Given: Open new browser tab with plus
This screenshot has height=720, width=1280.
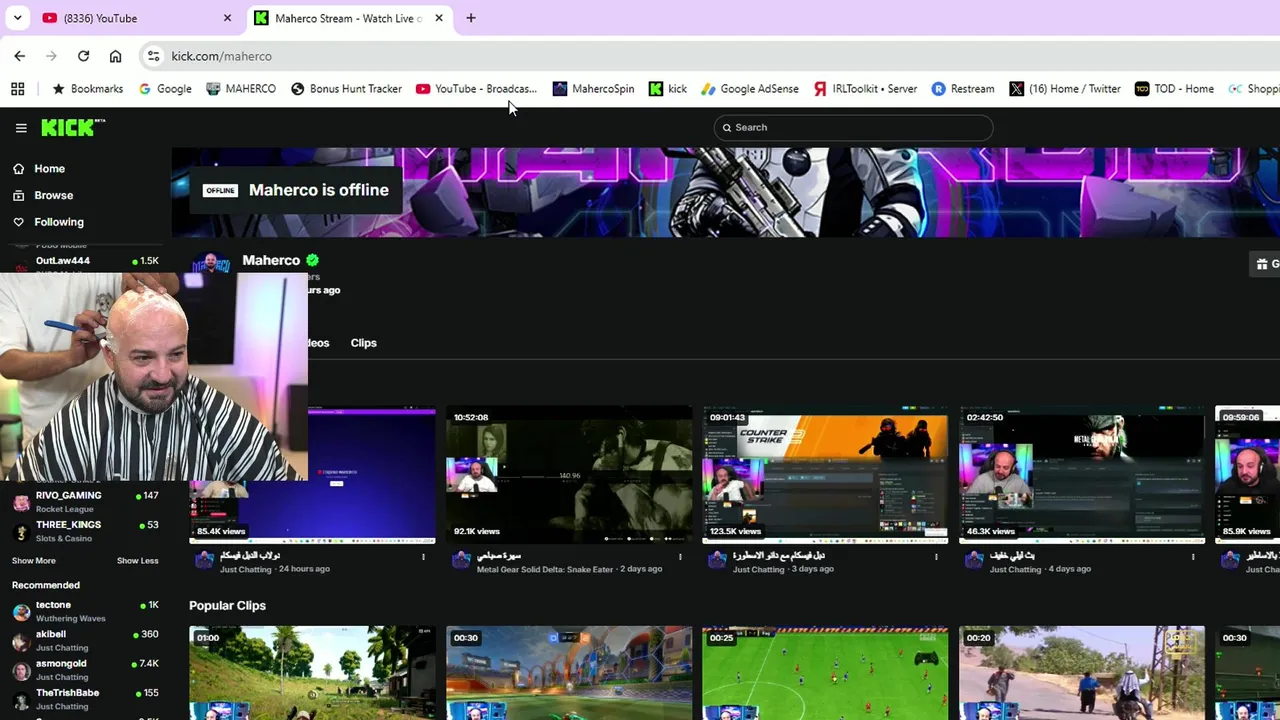Looking at the screenshot, I should click(470, 18).
